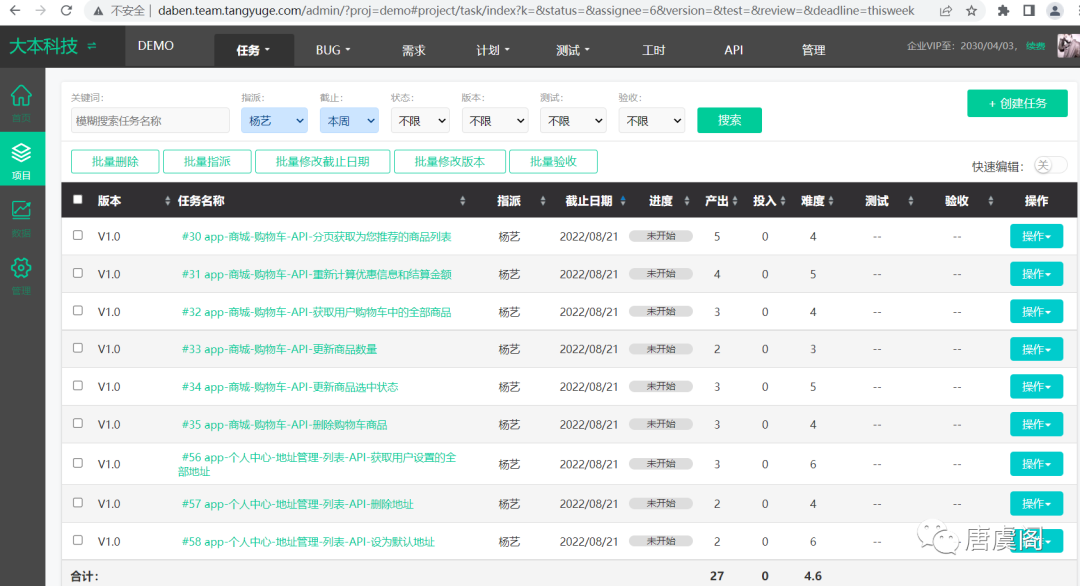Open the 指派 assignee dropdown showing 杨艺
1080x586 pixels.
274,119
